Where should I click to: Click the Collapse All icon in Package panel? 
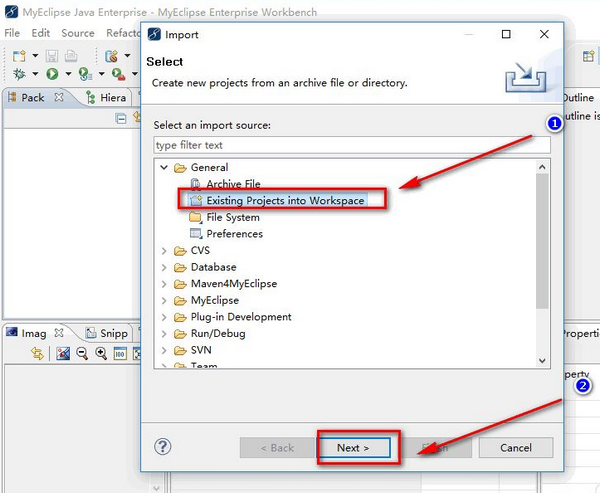coord(121,118)
